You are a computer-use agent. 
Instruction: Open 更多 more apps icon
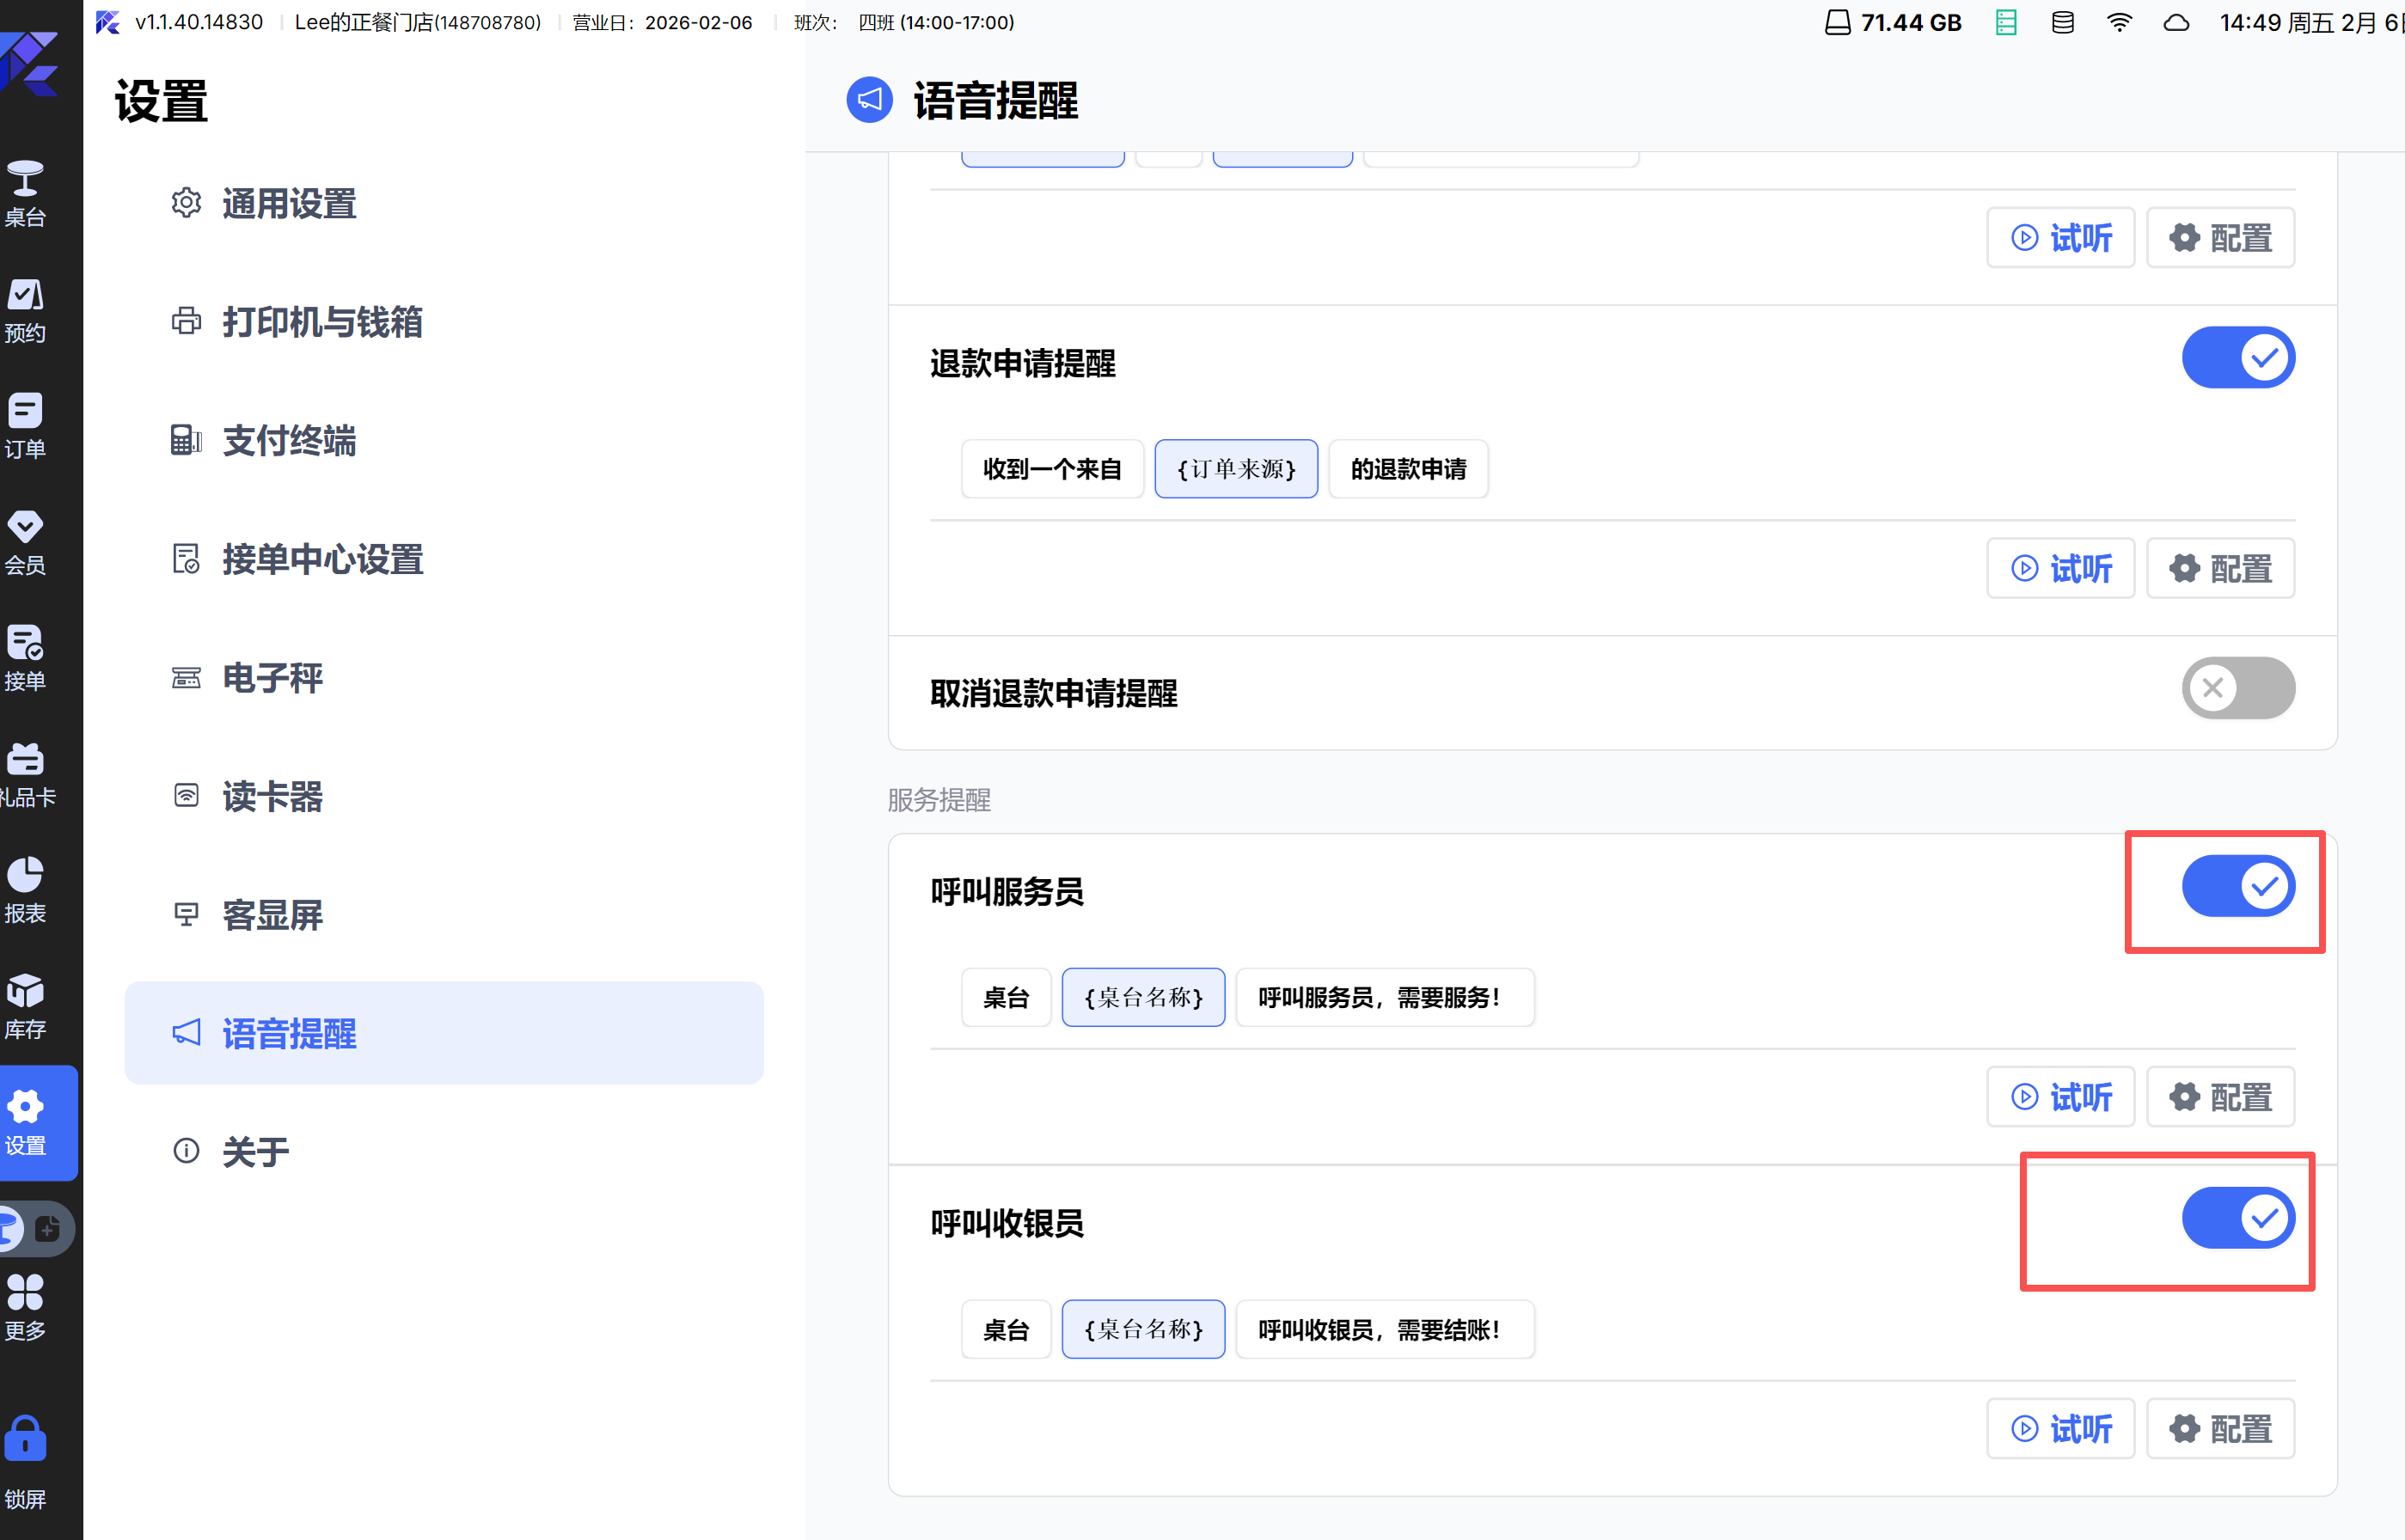pyautogui.click(x=26, y=1306)
